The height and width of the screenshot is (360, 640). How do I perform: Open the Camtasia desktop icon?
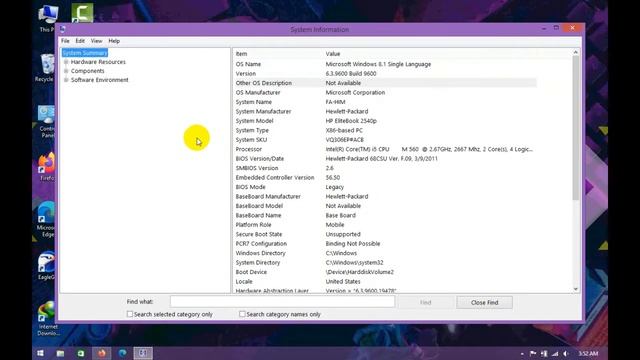tap(82, 13)
